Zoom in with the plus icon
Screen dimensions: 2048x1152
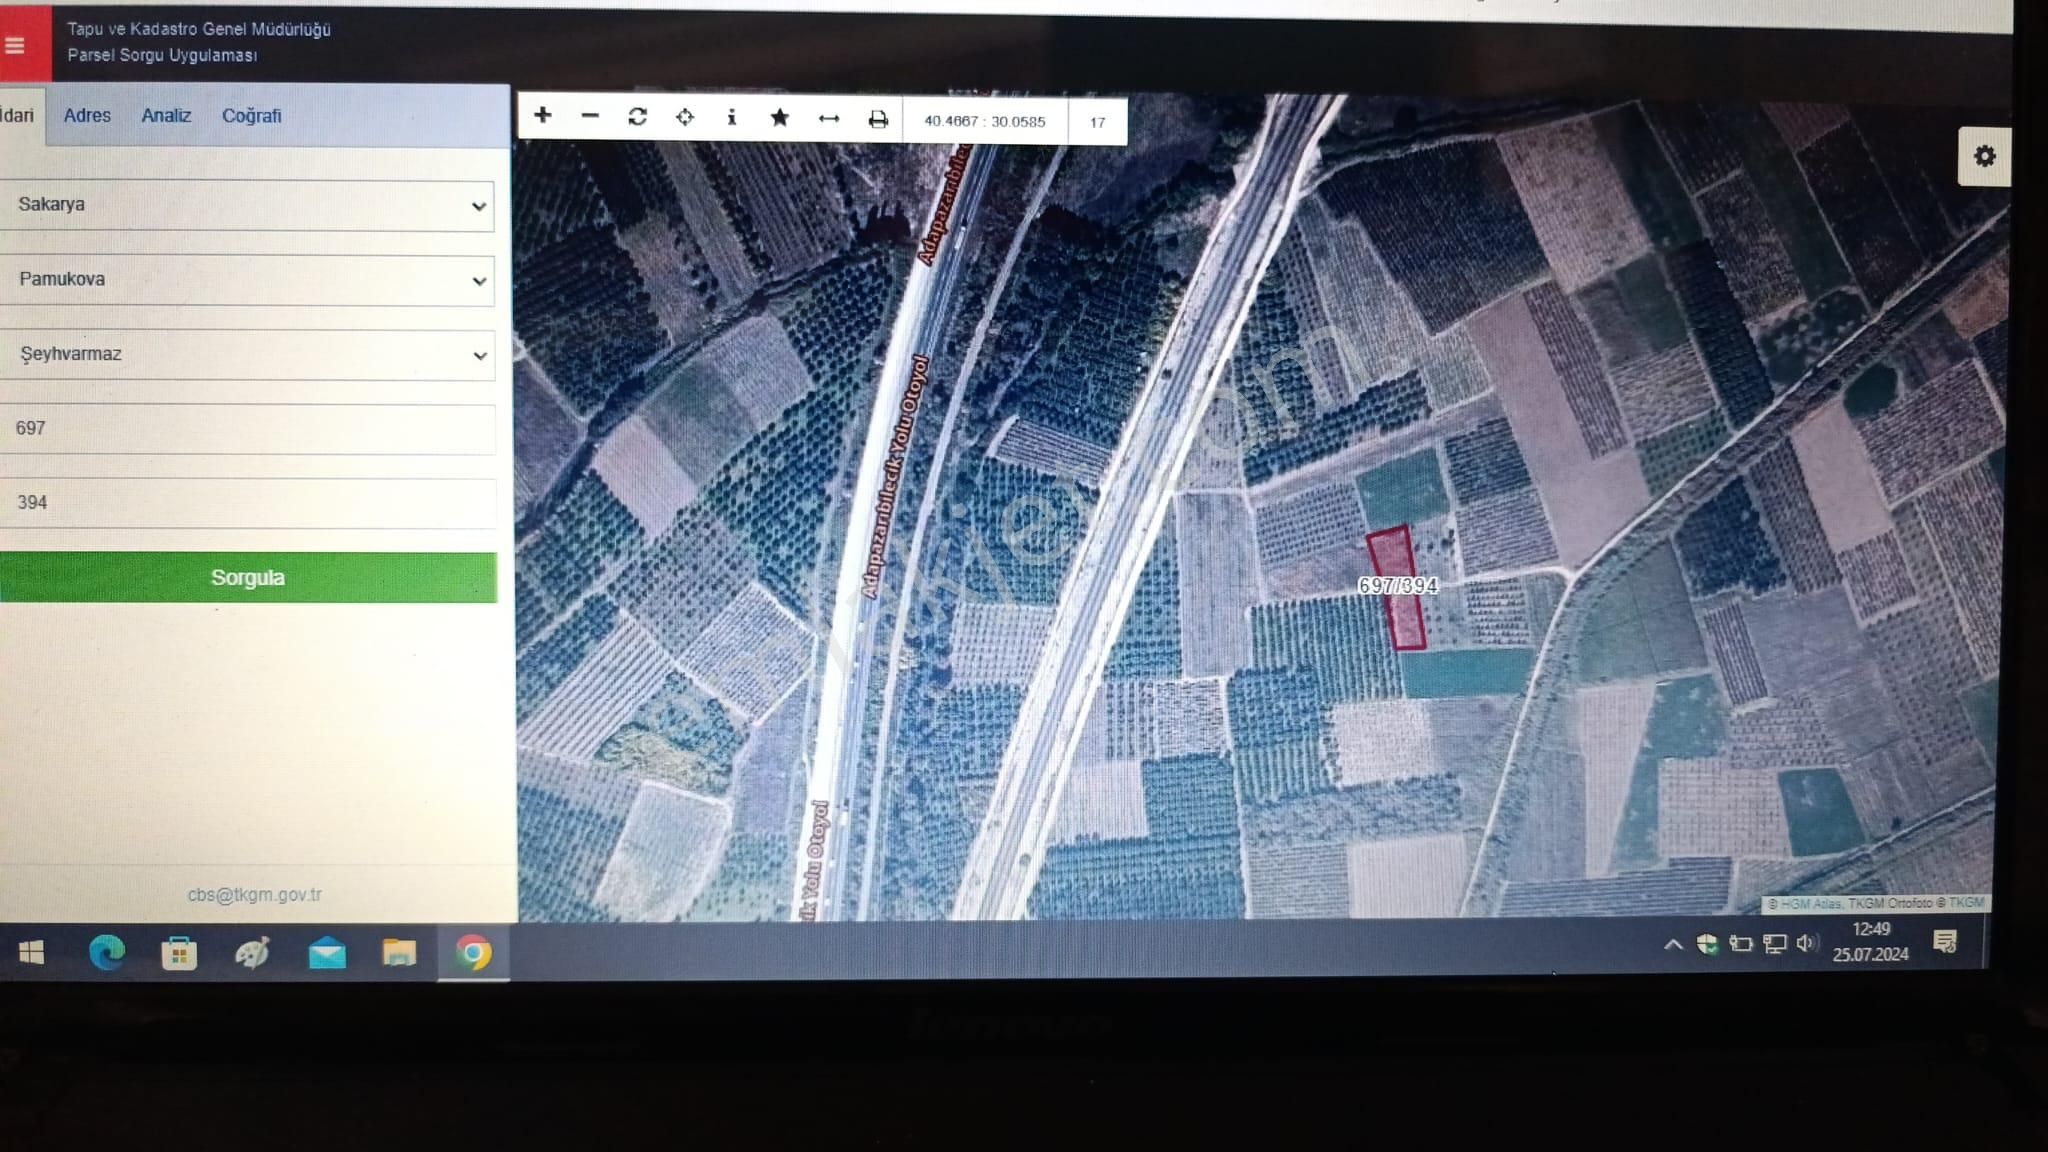(542, 116)
